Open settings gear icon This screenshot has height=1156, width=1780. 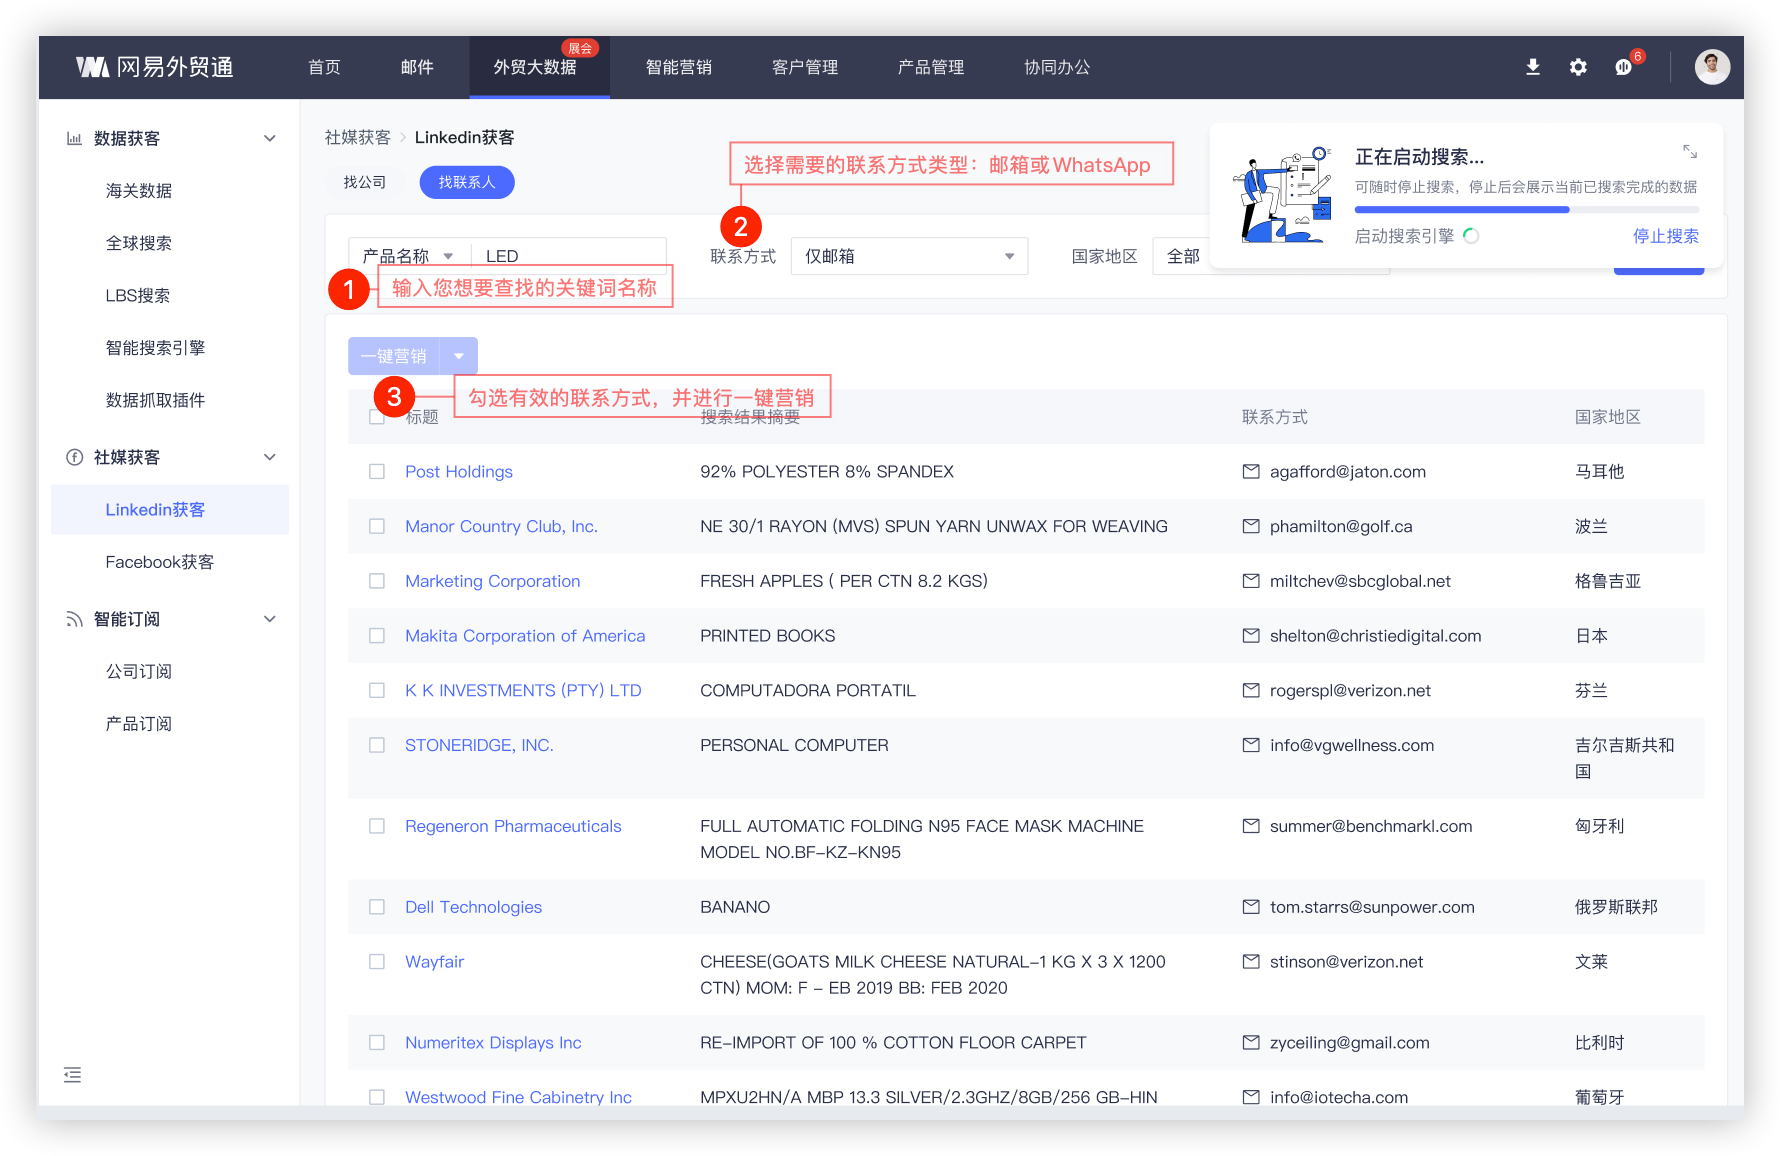1578,67
